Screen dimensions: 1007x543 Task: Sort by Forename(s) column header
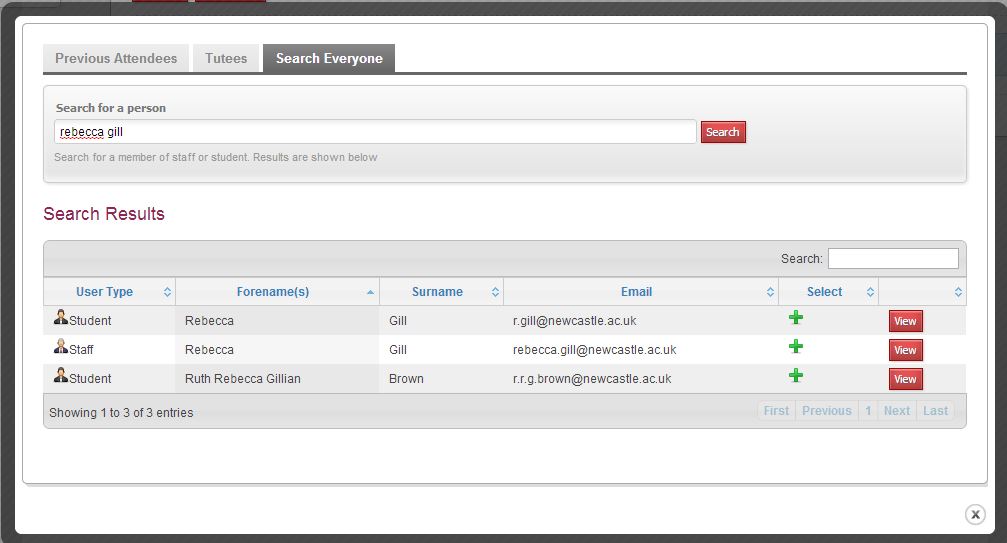point(273,292)
